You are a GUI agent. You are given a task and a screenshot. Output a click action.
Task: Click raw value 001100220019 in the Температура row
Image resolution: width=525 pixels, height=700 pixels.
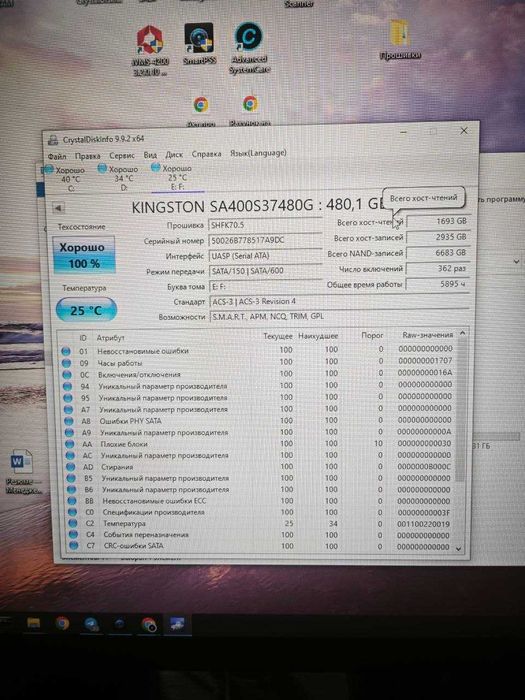(x=424, y=524)
